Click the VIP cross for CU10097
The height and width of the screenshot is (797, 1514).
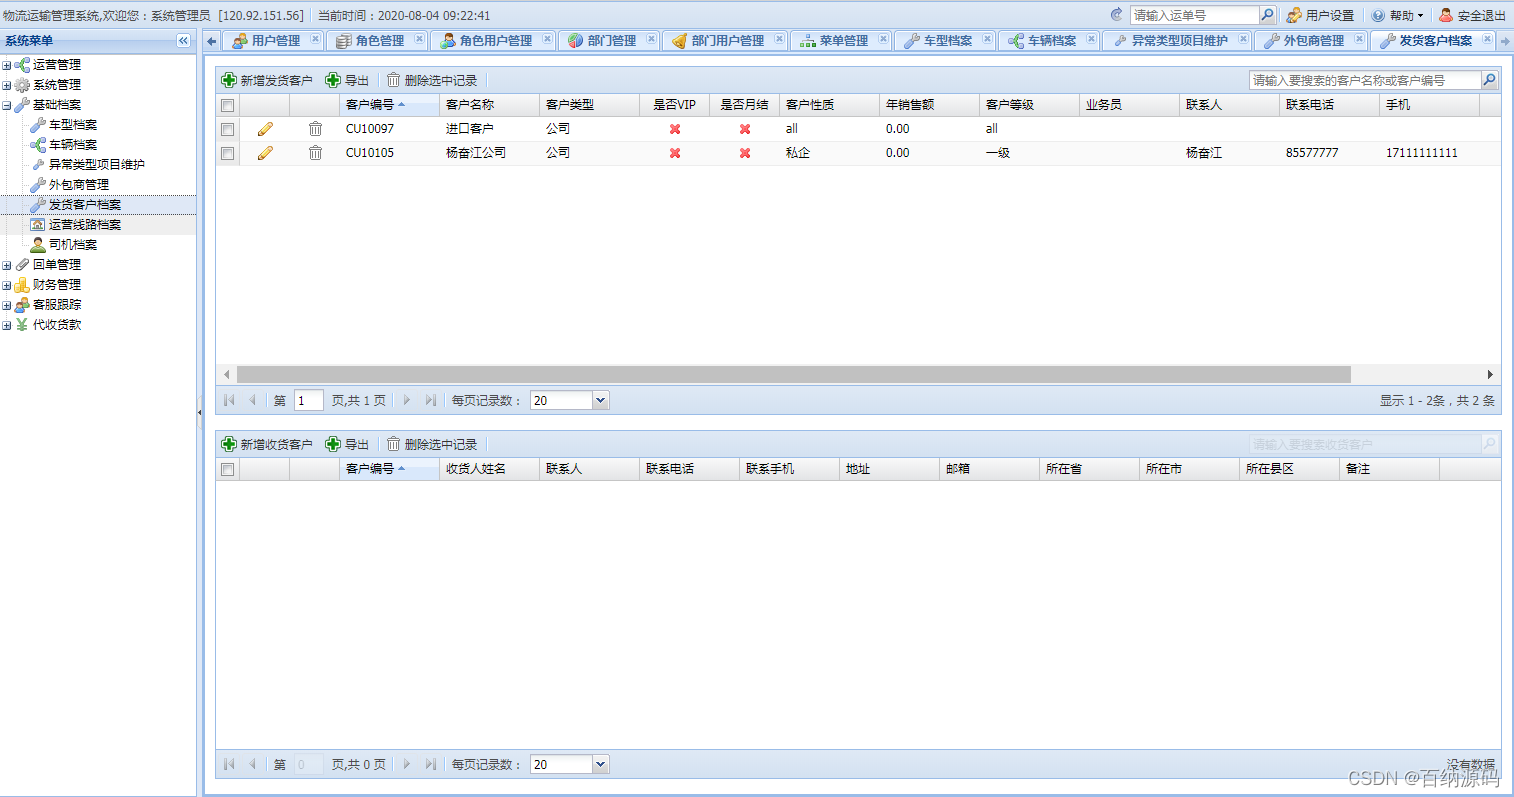[675, 129]
